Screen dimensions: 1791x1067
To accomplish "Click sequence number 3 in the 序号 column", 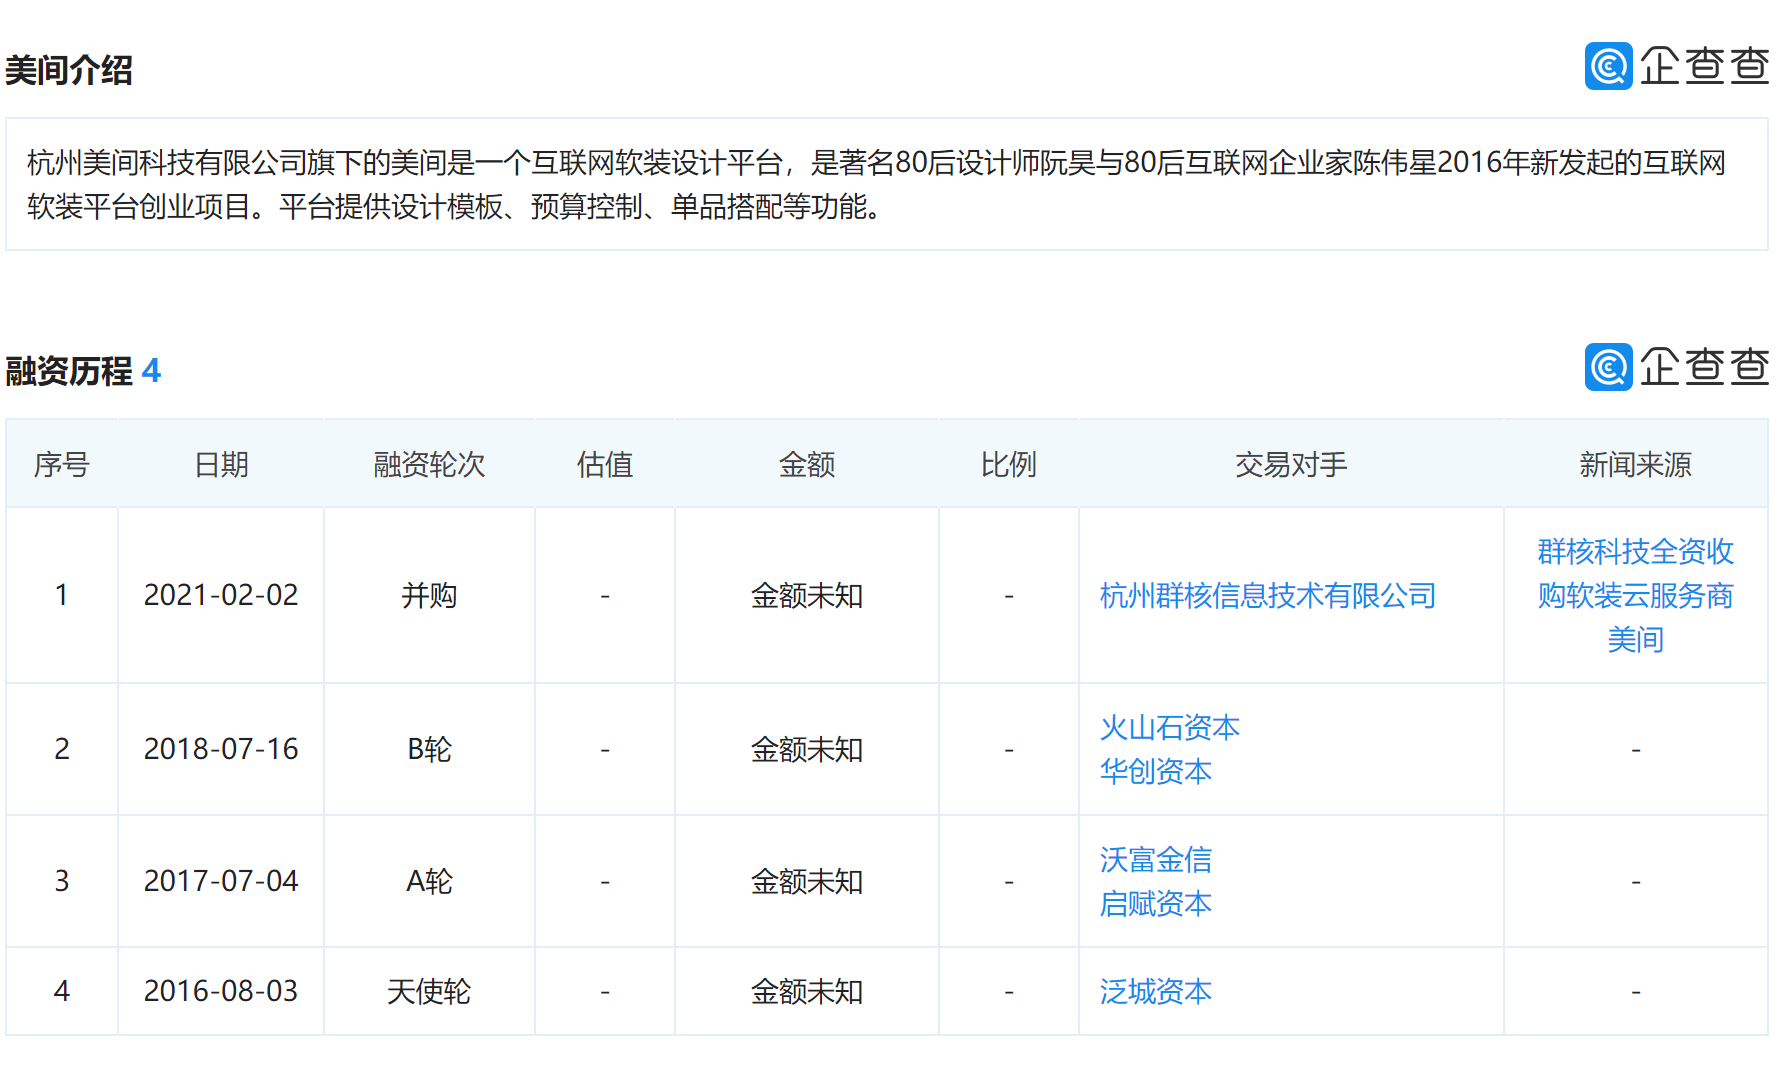I will point(62,882).
